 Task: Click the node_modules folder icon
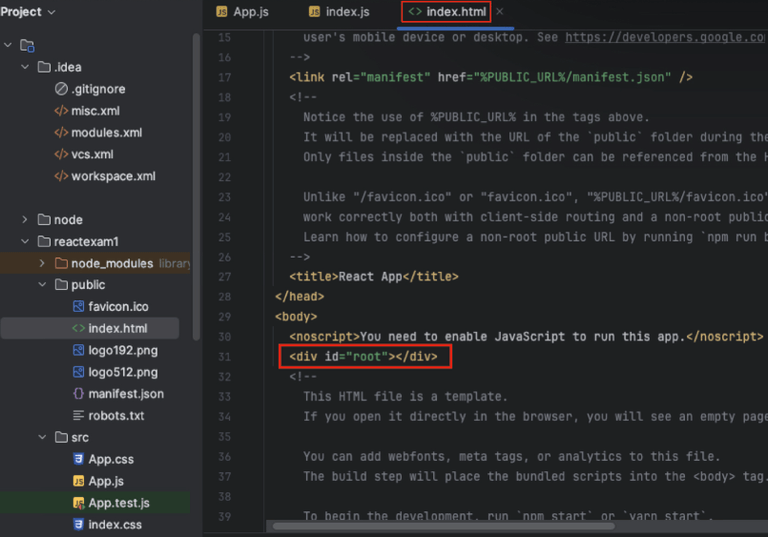point(61,263)
